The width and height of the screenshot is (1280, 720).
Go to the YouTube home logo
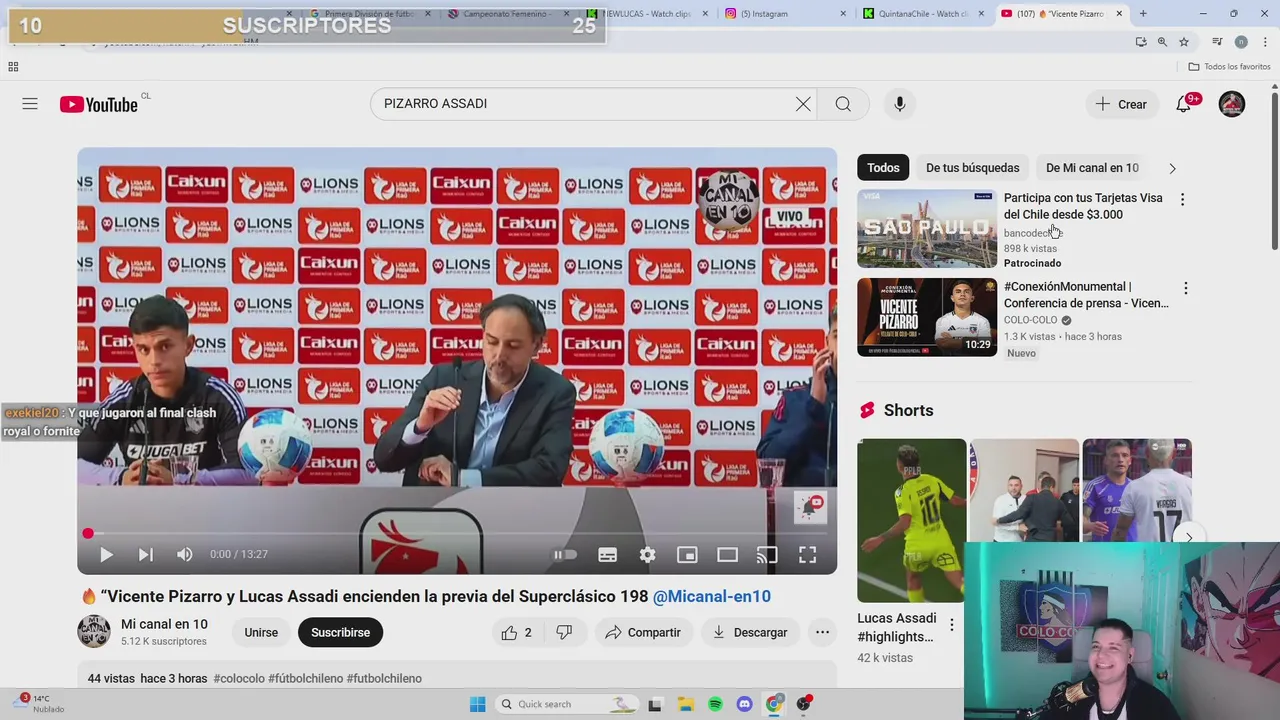98,104
